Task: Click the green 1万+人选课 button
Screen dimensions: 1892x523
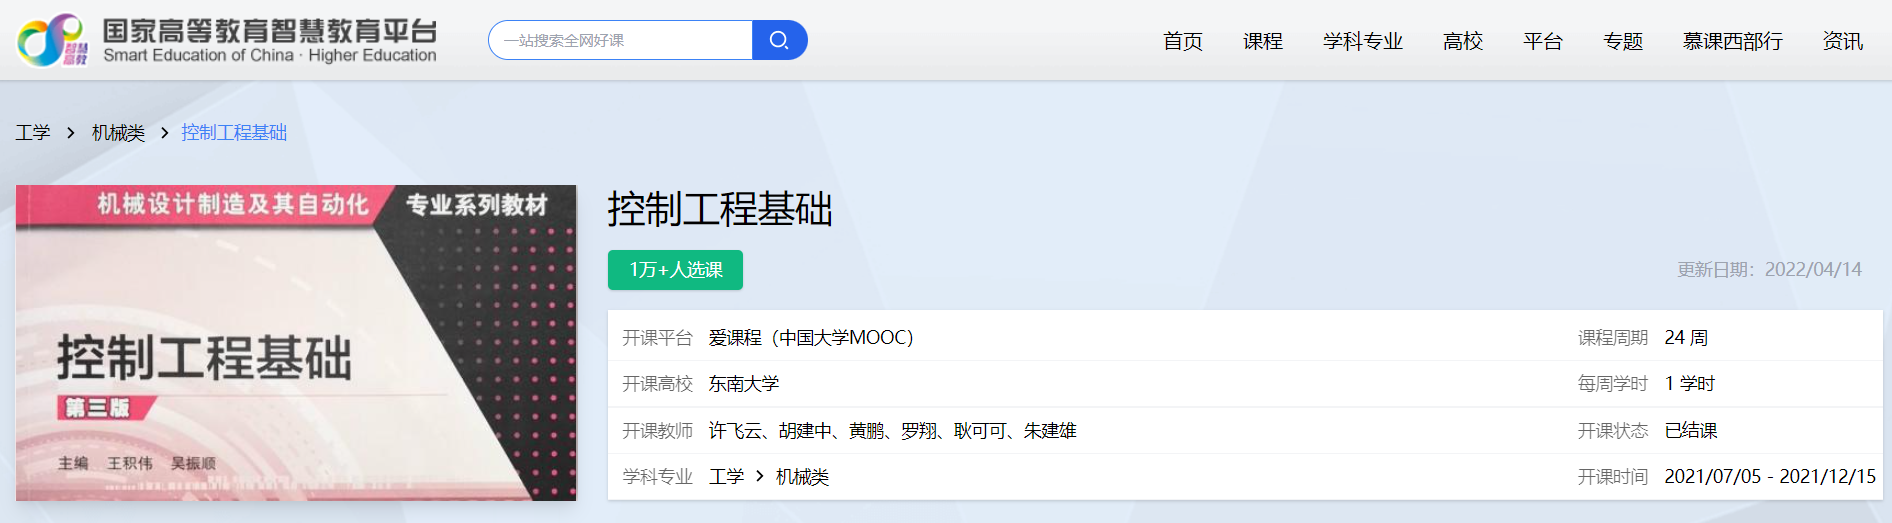Action: [675, 270]
